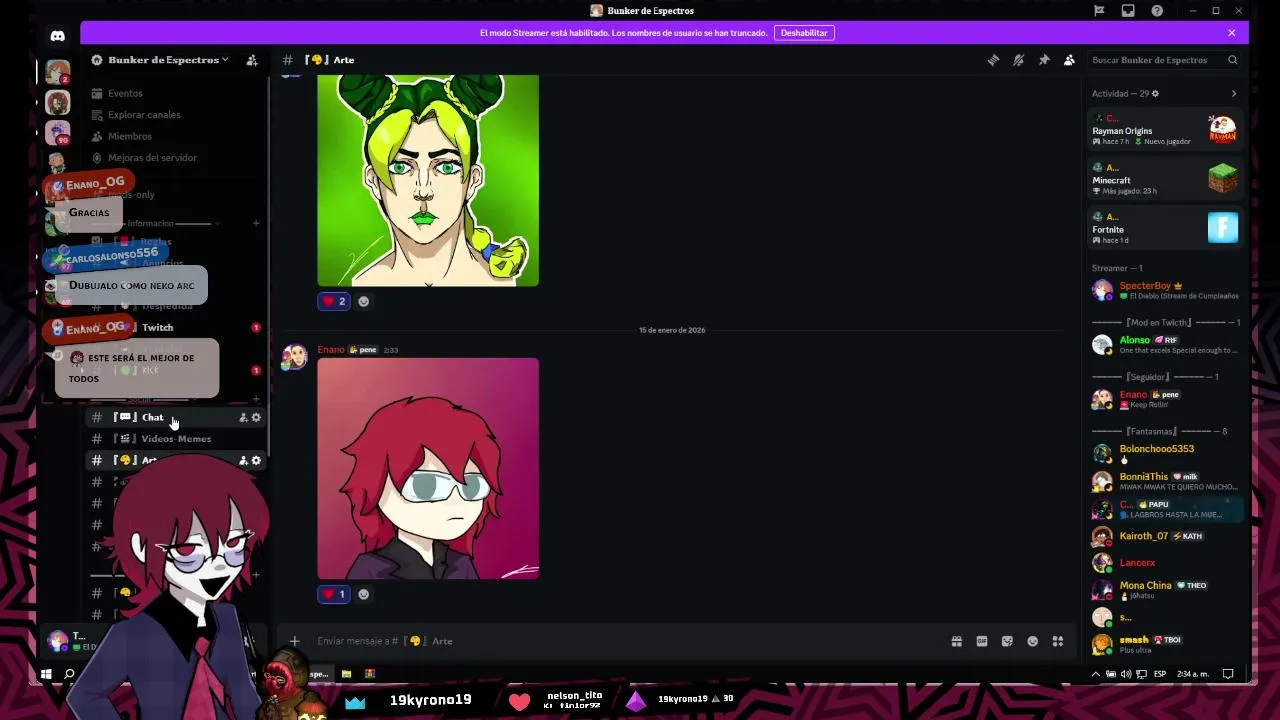Click Deshabilitar streamer mode button
Viewport: 1280px width, 720px height.
(804, 33)
